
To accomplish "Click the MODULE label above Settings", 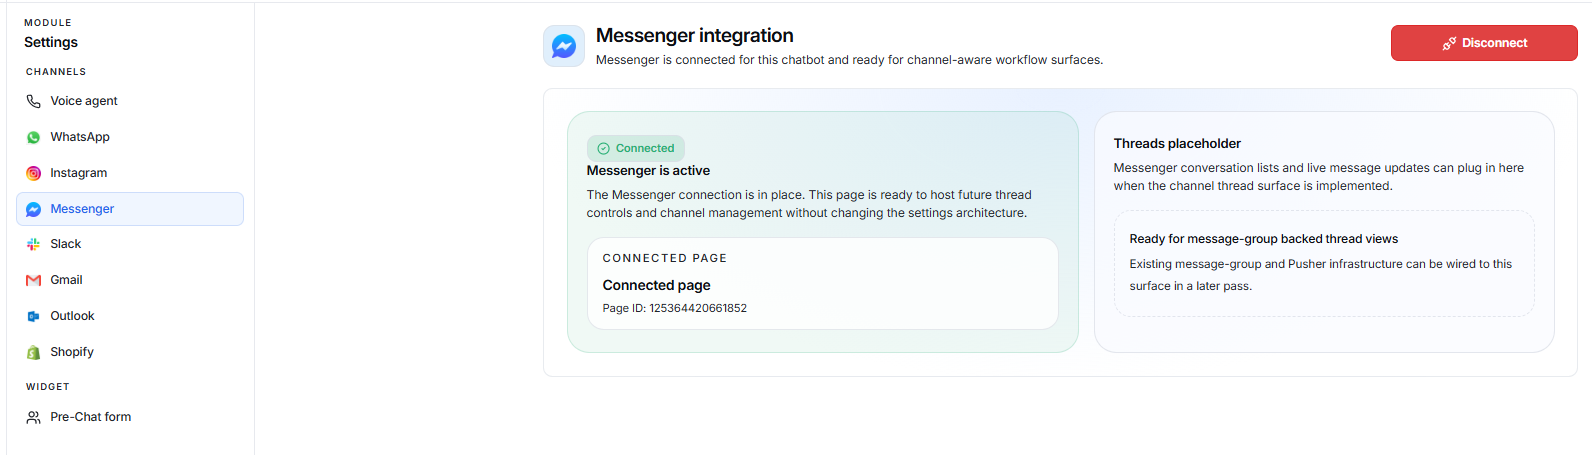I will click(x=48, y=22).
